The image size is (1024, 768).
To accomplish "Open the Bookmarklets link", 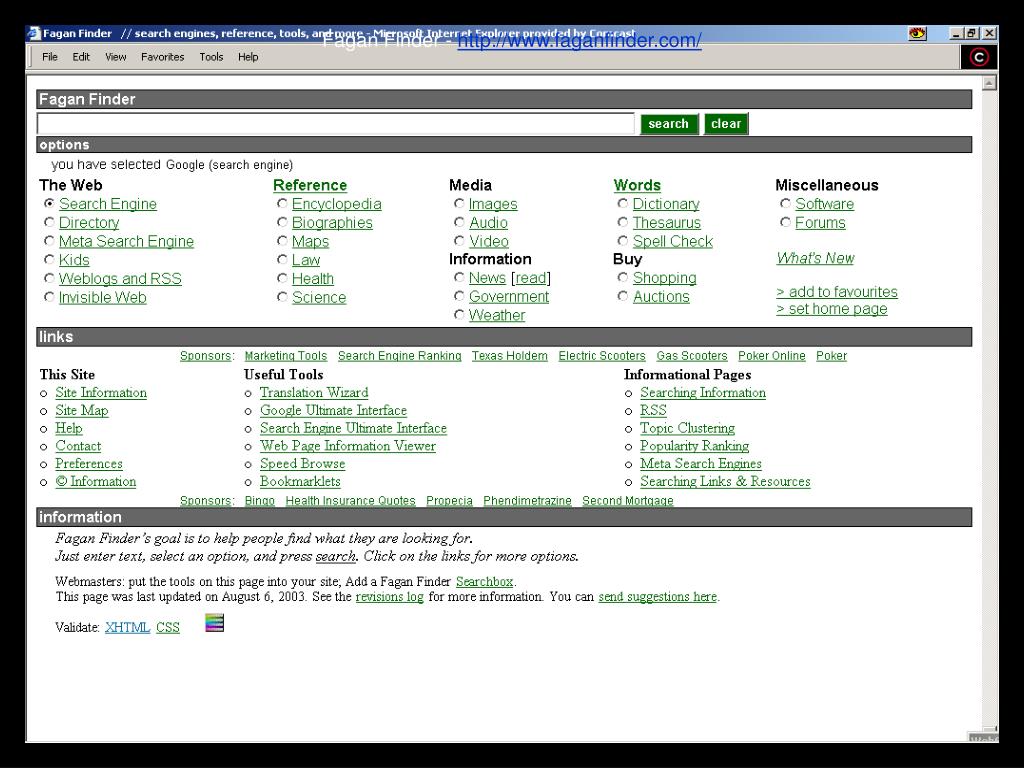I will click(x=300, y=481).
